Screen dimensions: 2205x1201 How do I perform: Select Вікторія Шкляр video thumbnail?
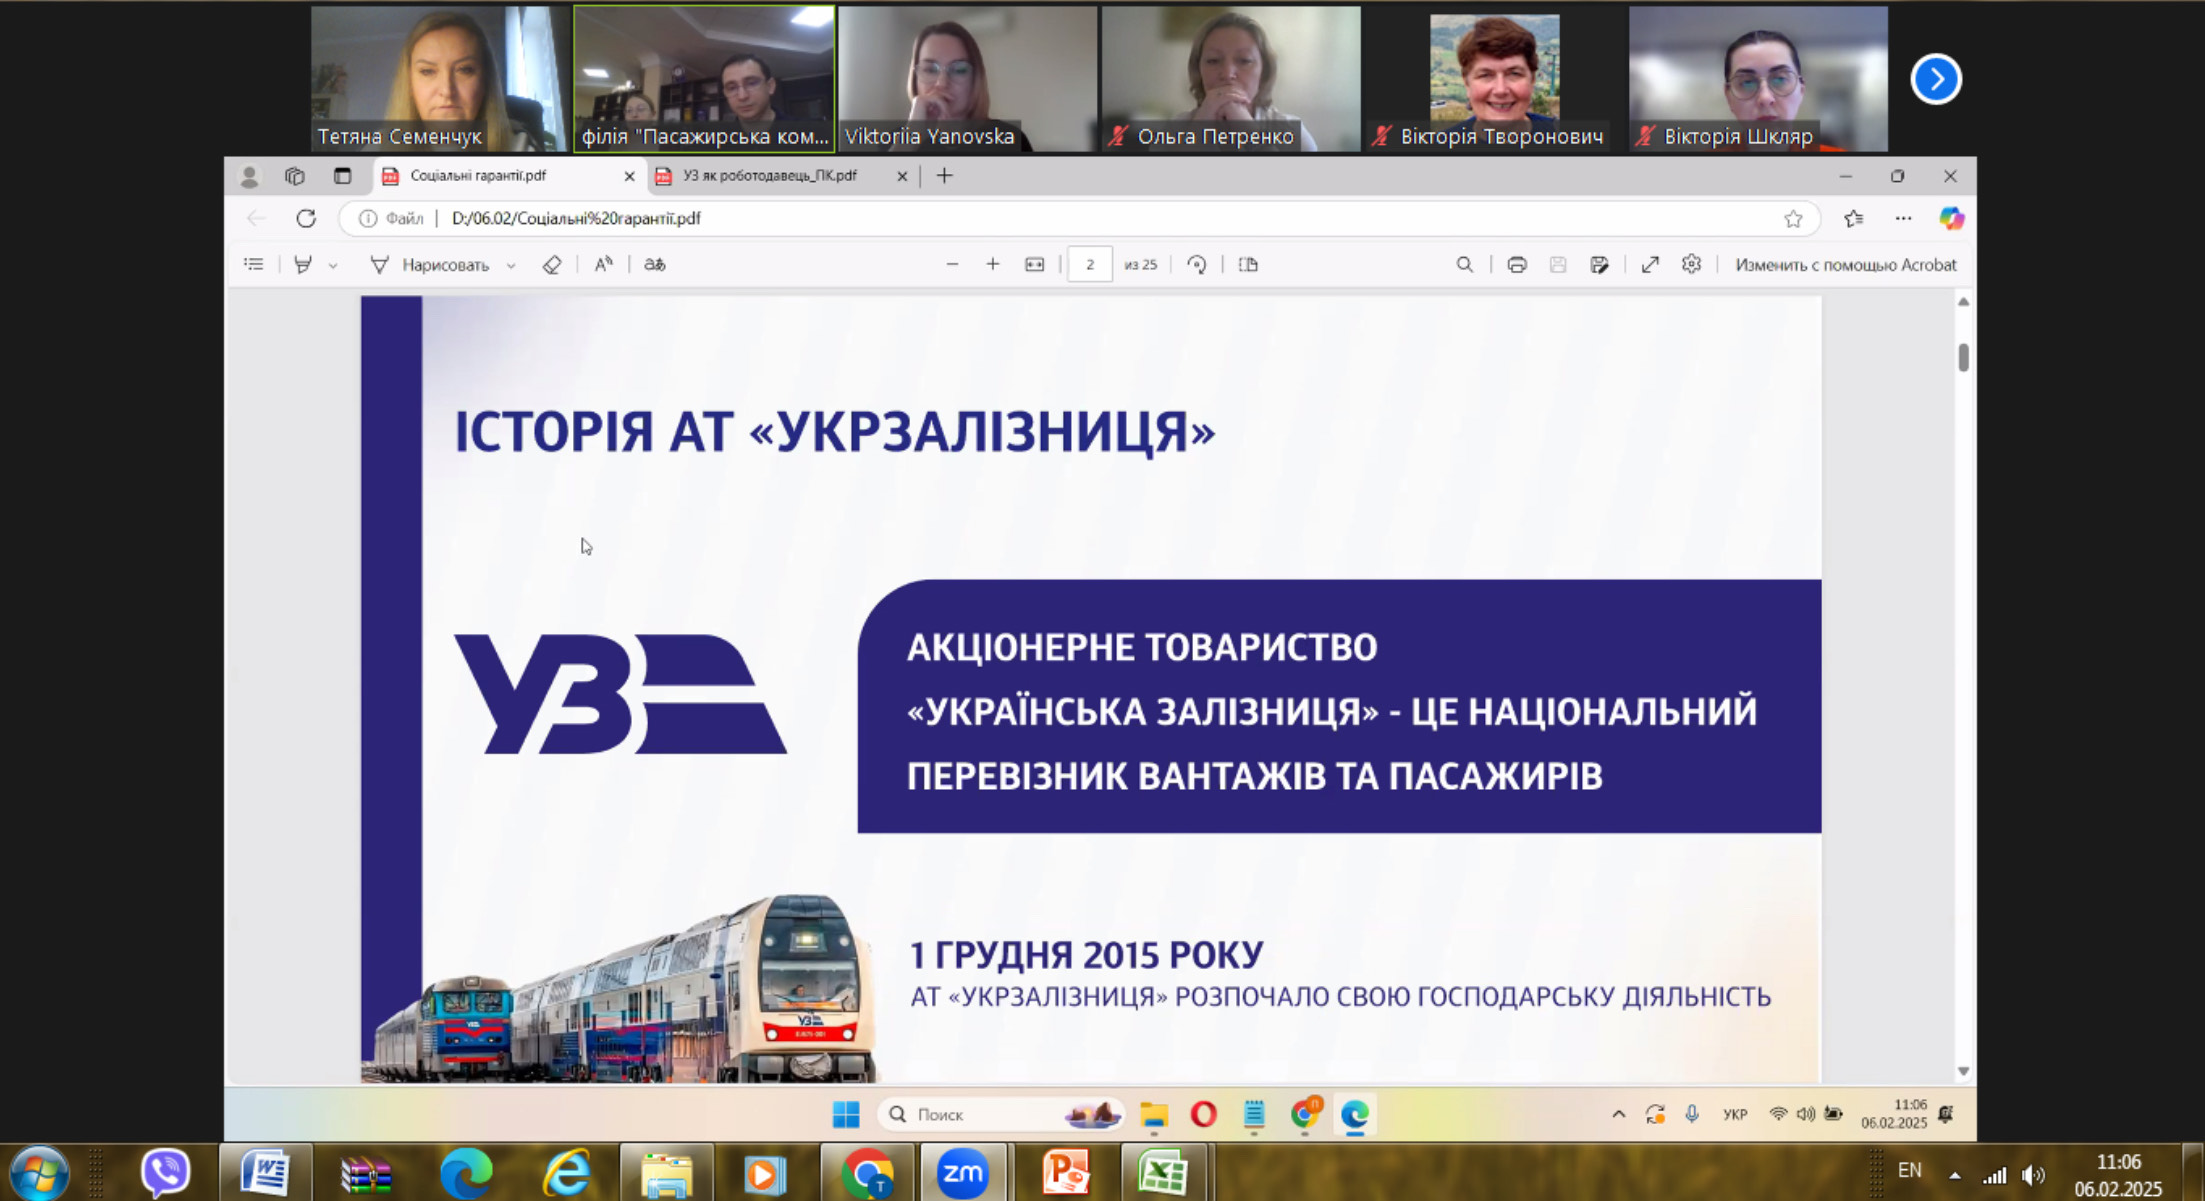(x=1758, y=79)
